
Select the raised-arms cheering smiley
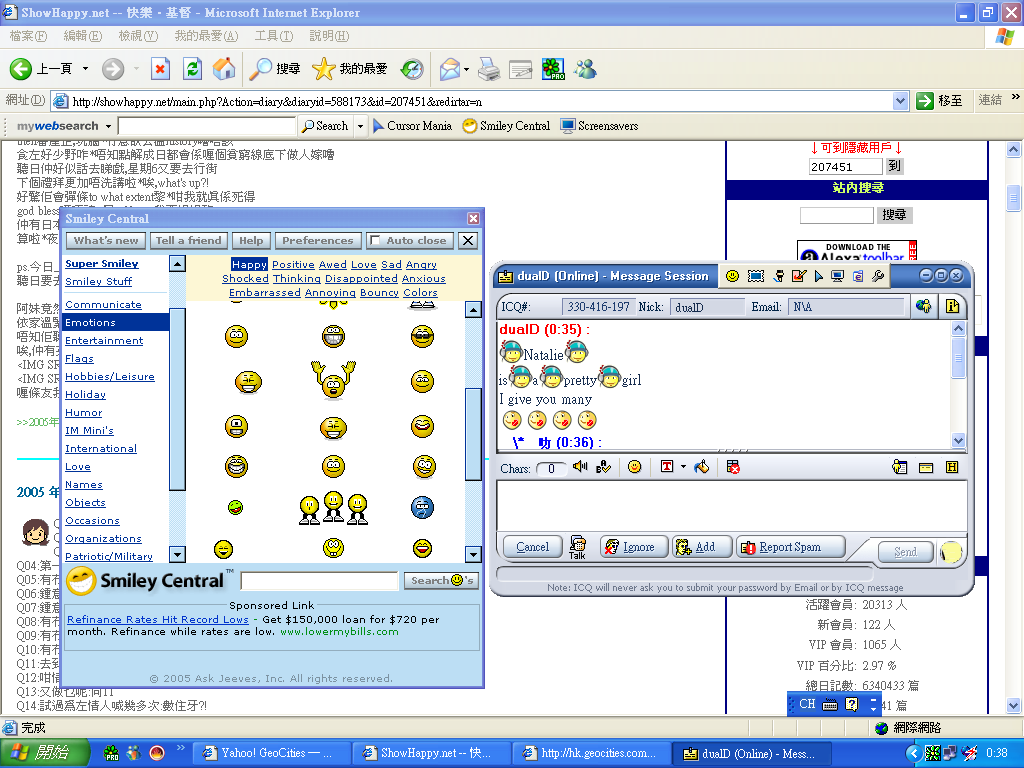334,380
